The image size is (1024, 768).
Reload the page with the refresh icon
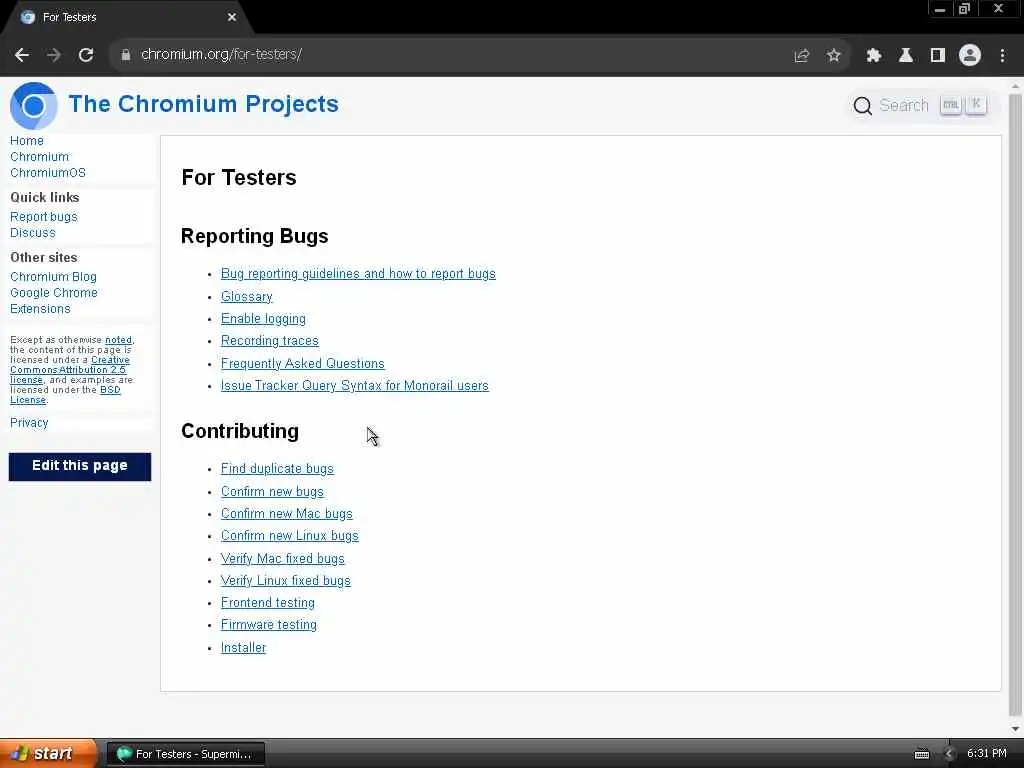tap(86, 55)
